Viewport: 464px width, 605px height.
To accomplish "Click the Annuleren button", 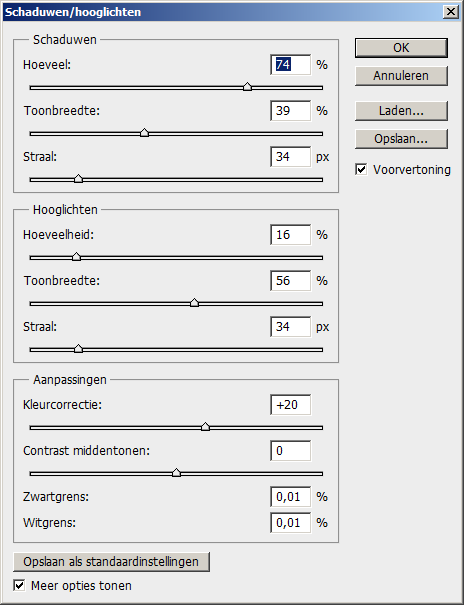I will click(x=401, y=76).
